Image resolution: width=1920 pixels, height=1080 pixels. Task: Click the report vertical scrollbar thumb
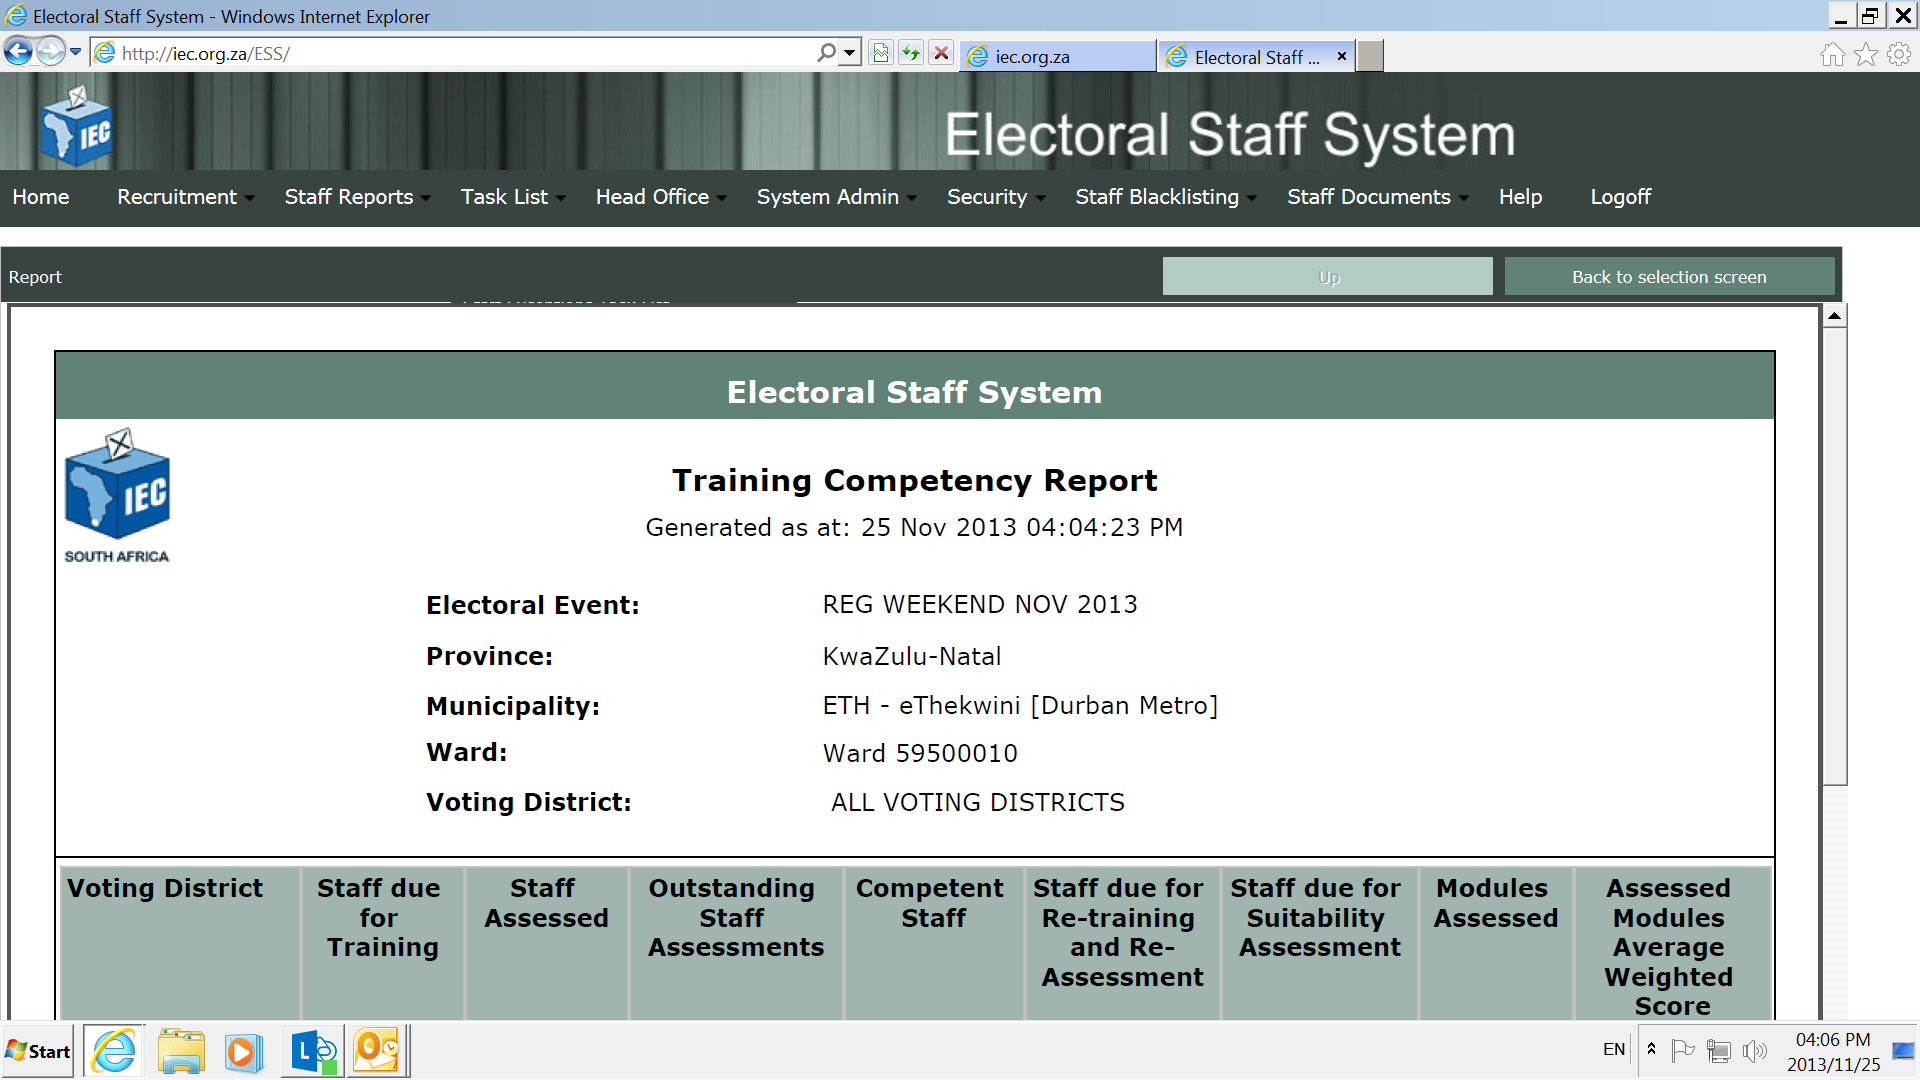coord(1834,555)
